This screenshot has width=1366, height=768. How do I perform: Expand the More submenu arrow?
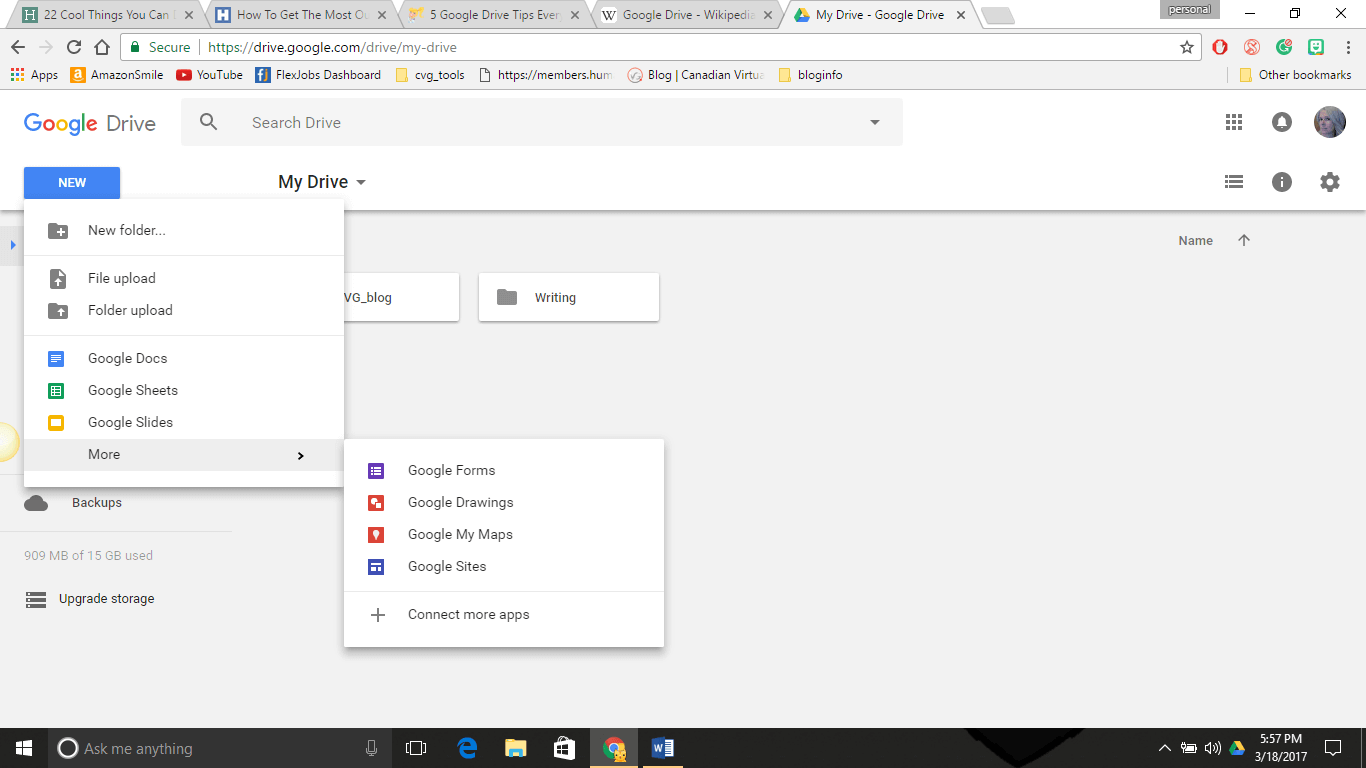[300, 455]
